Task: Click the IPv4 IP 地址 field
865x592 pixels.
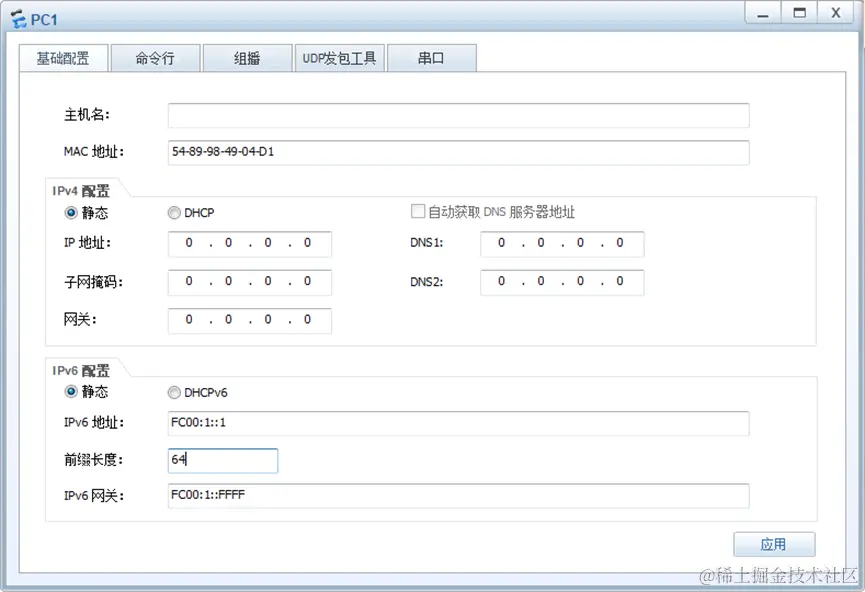Action: tap(250, 243)
